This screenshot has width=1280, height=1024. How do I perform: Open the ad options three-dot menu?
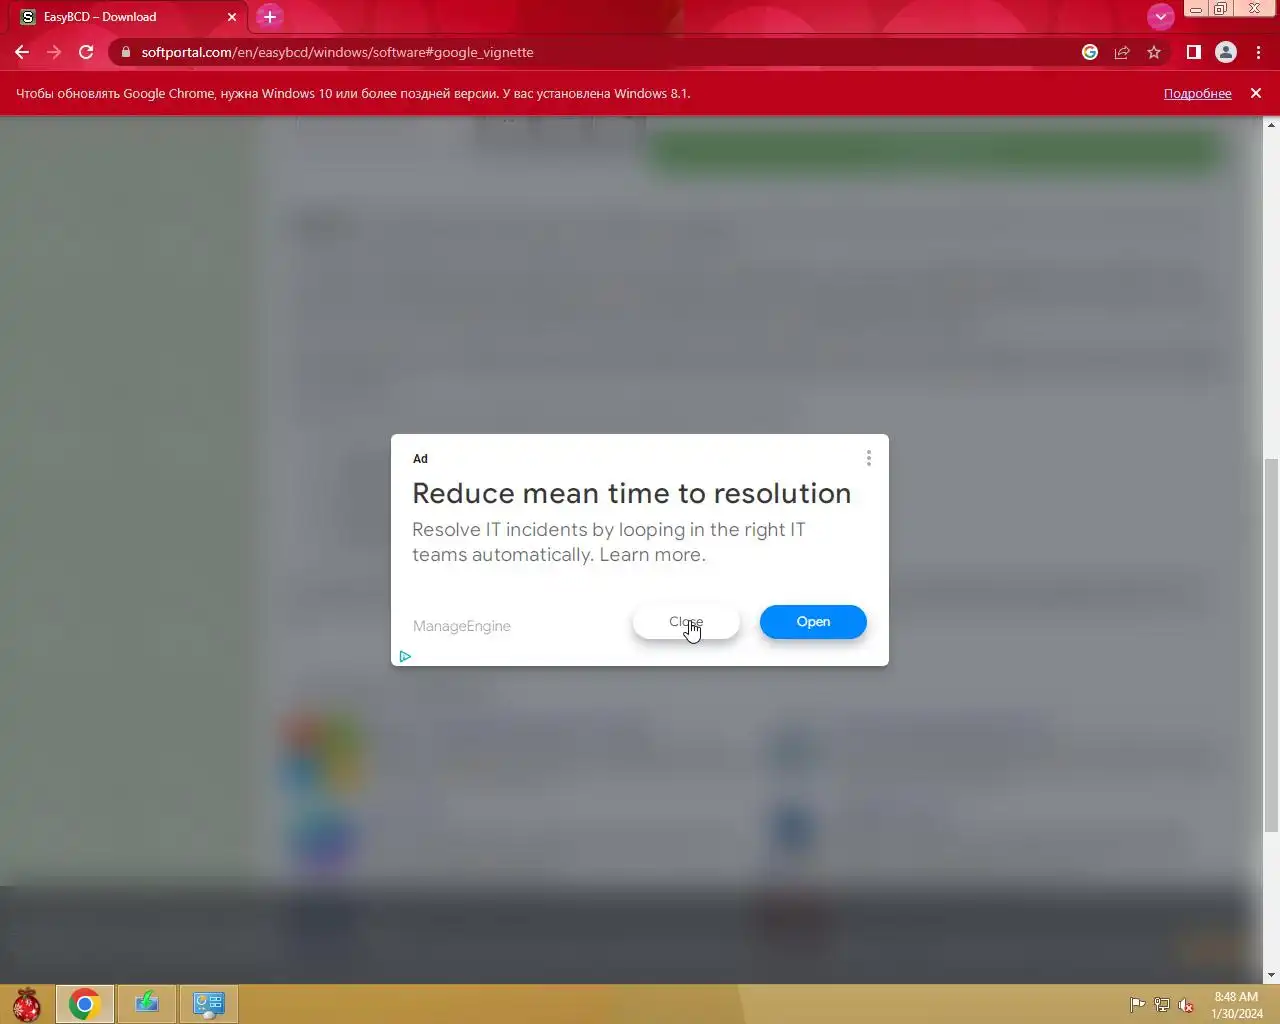point(868,458)
